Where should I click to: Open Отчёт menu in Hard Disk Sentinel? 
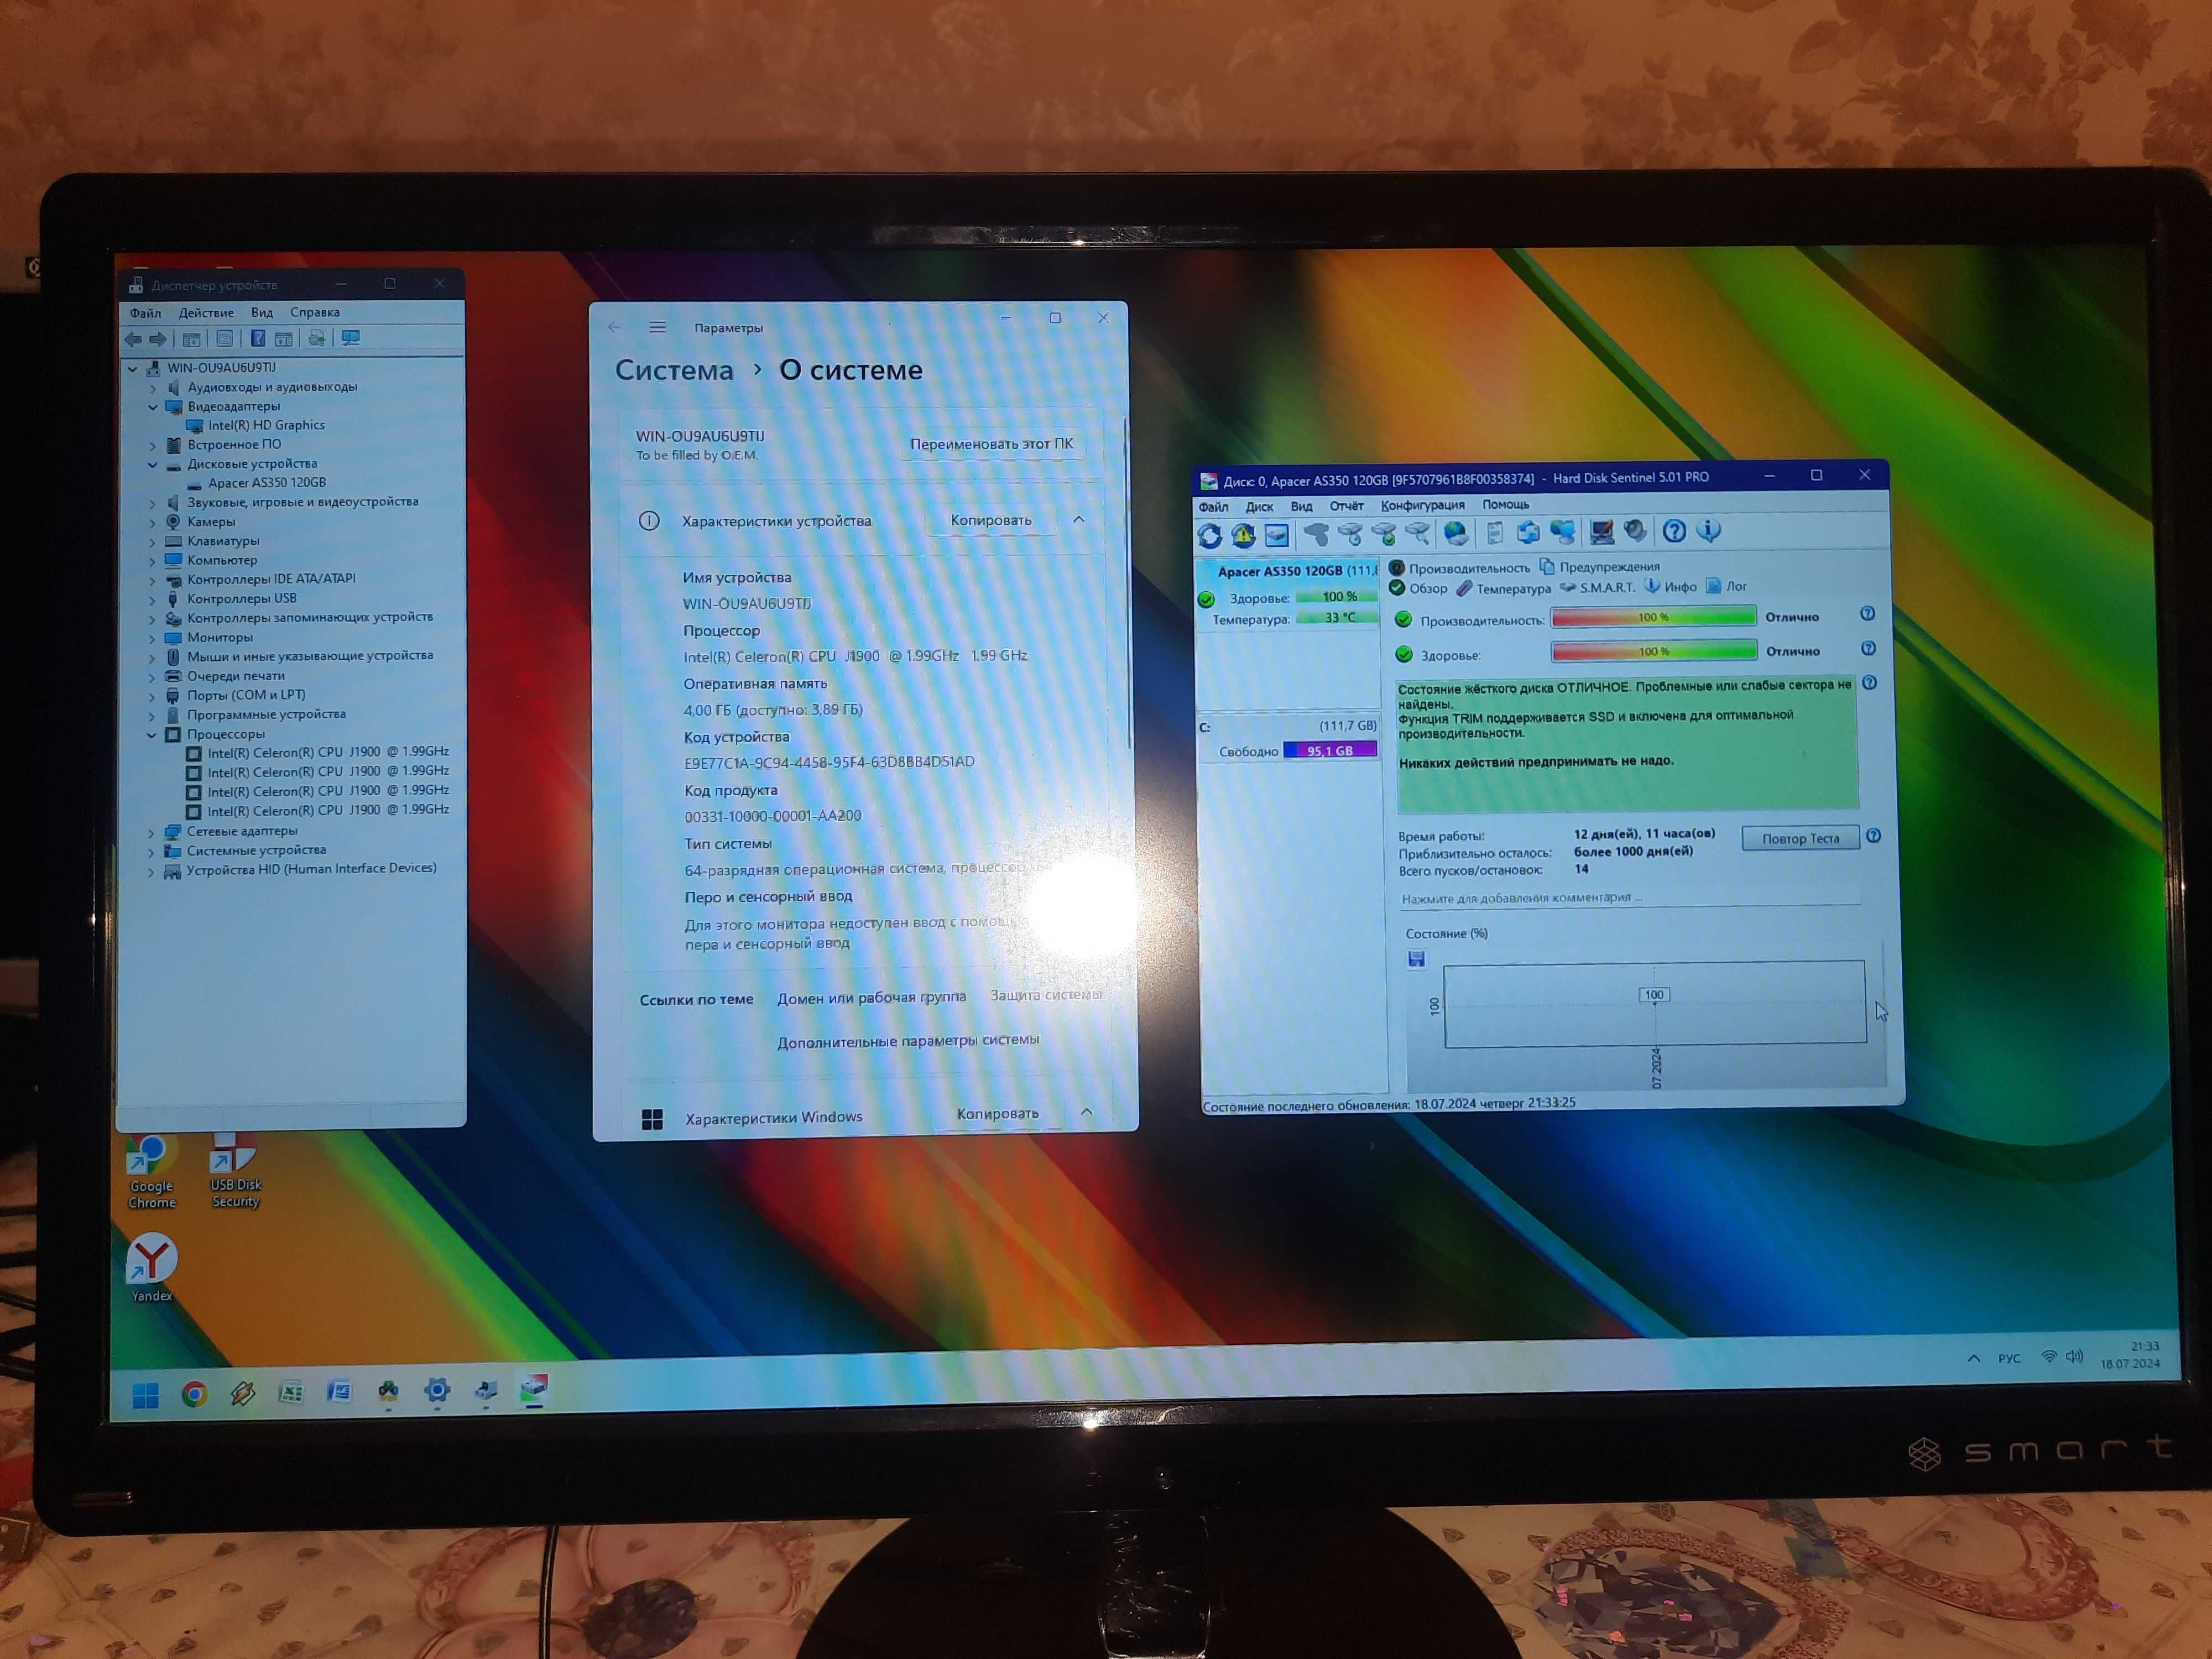pos(1347,506)
